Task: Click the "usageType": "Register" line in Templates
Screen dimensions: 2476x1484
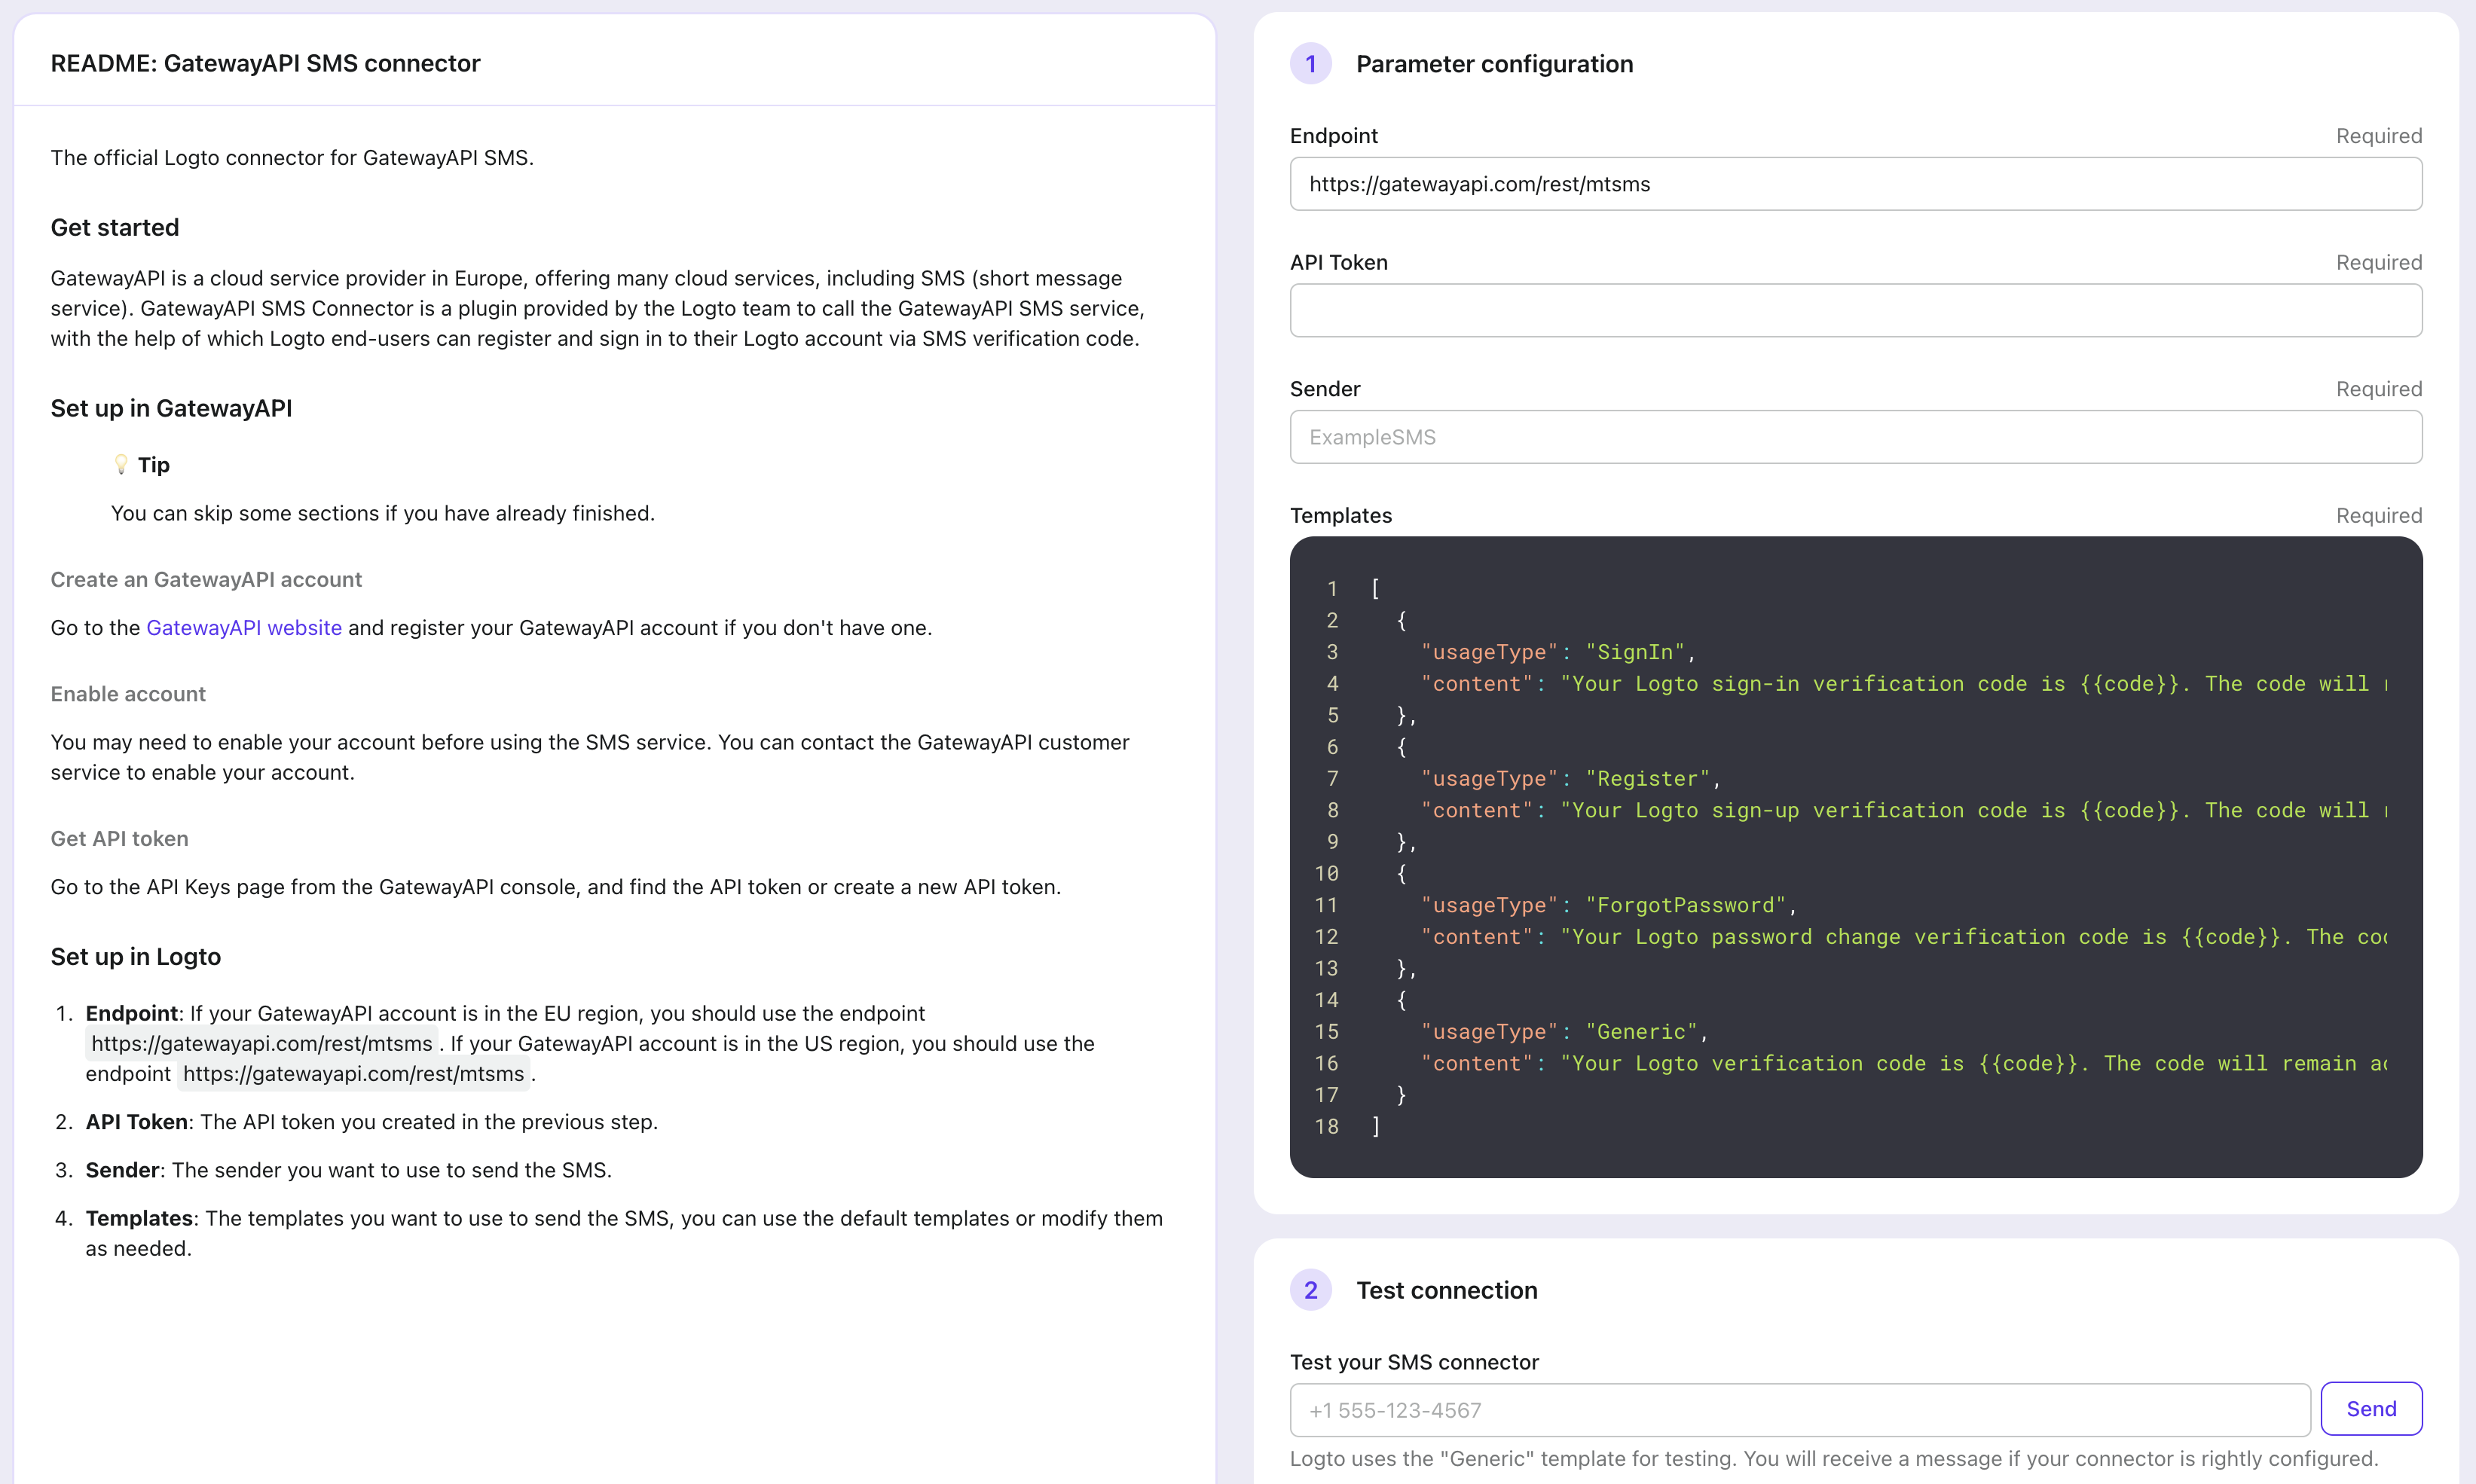Action: pos(1570,779)
